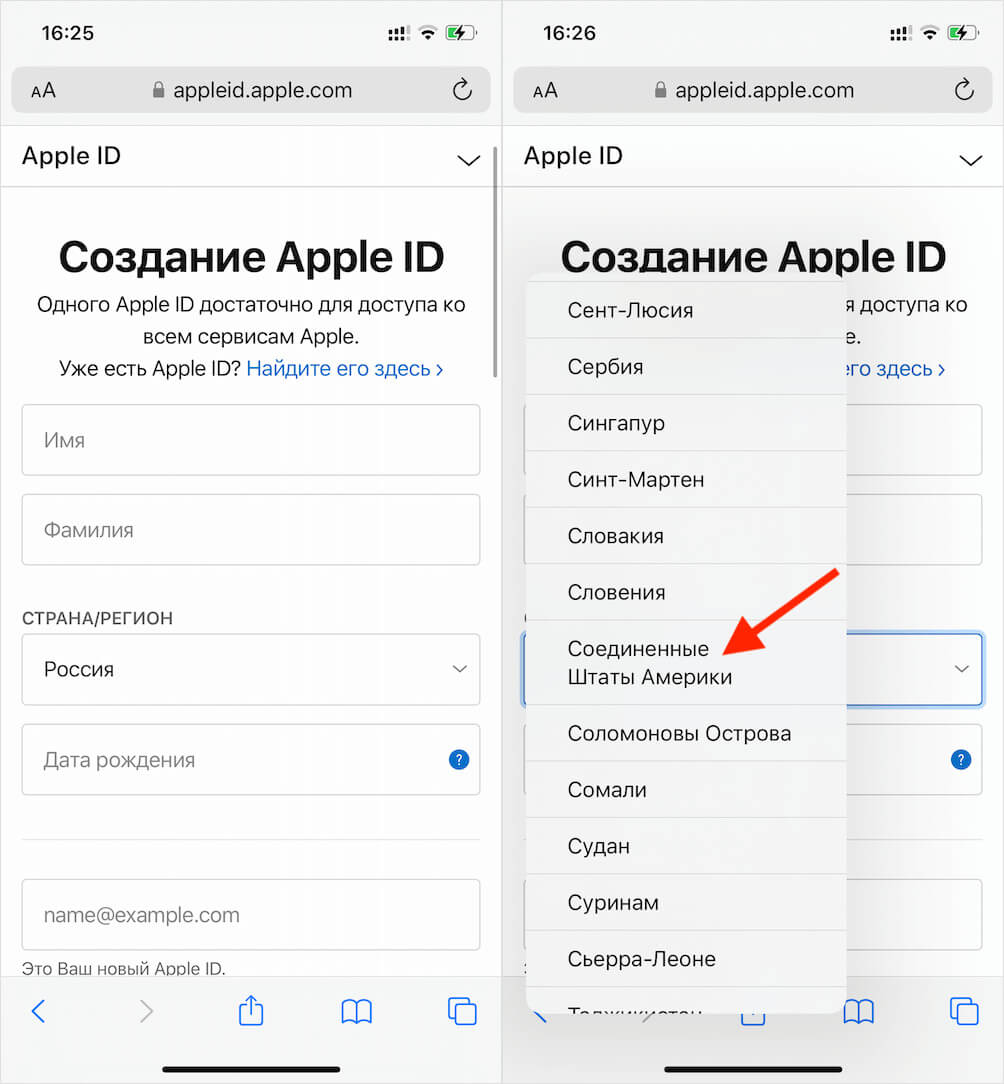Click the Имя input field
This screenshot has height=1084, width=1004.
[251, 440]
